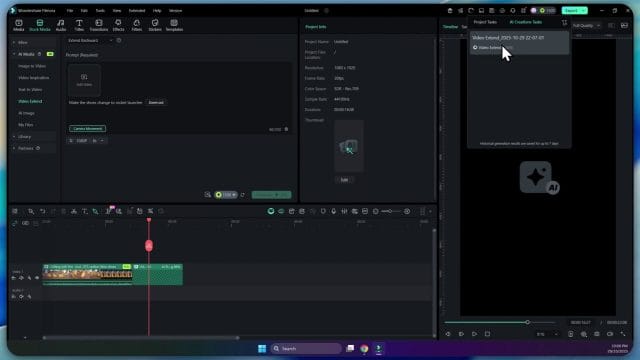Viewport: 640px width, 360px height.
Task: Split the clip with the scissors icon
Action: coord(74,211)
